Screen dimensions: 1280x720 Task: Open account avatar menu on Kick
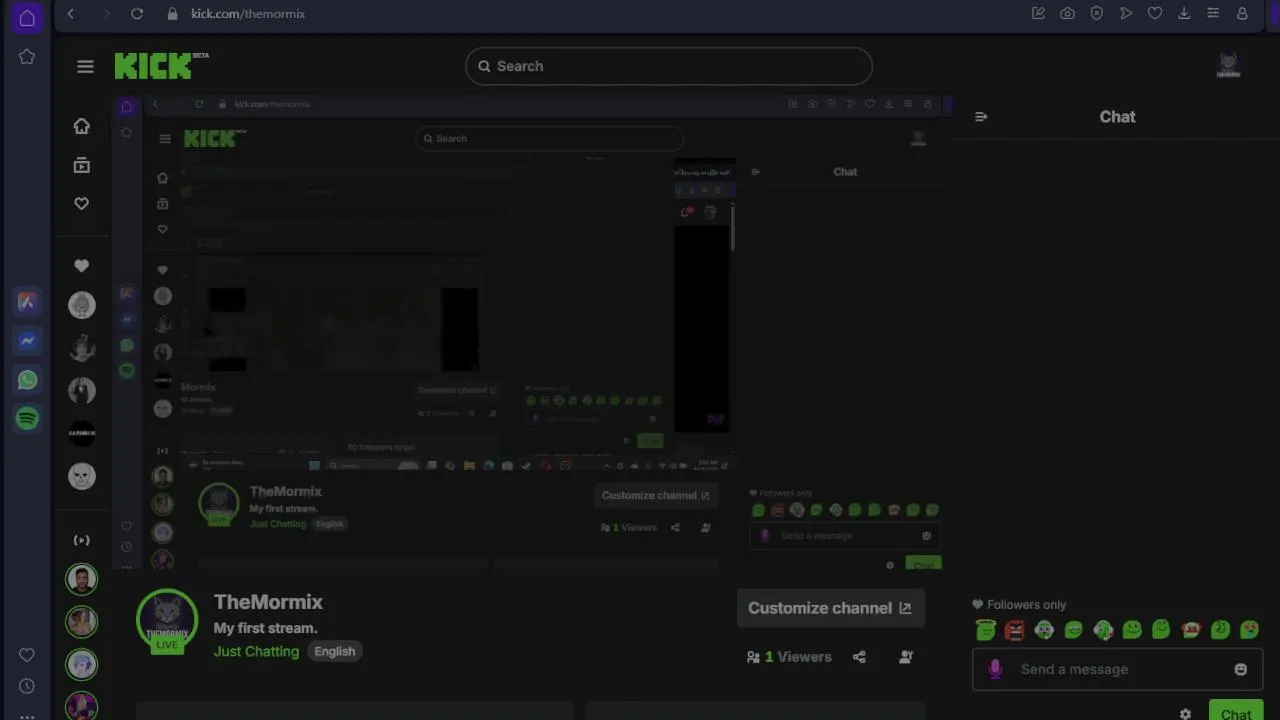pyautogui.click(x=1228, y=66)
